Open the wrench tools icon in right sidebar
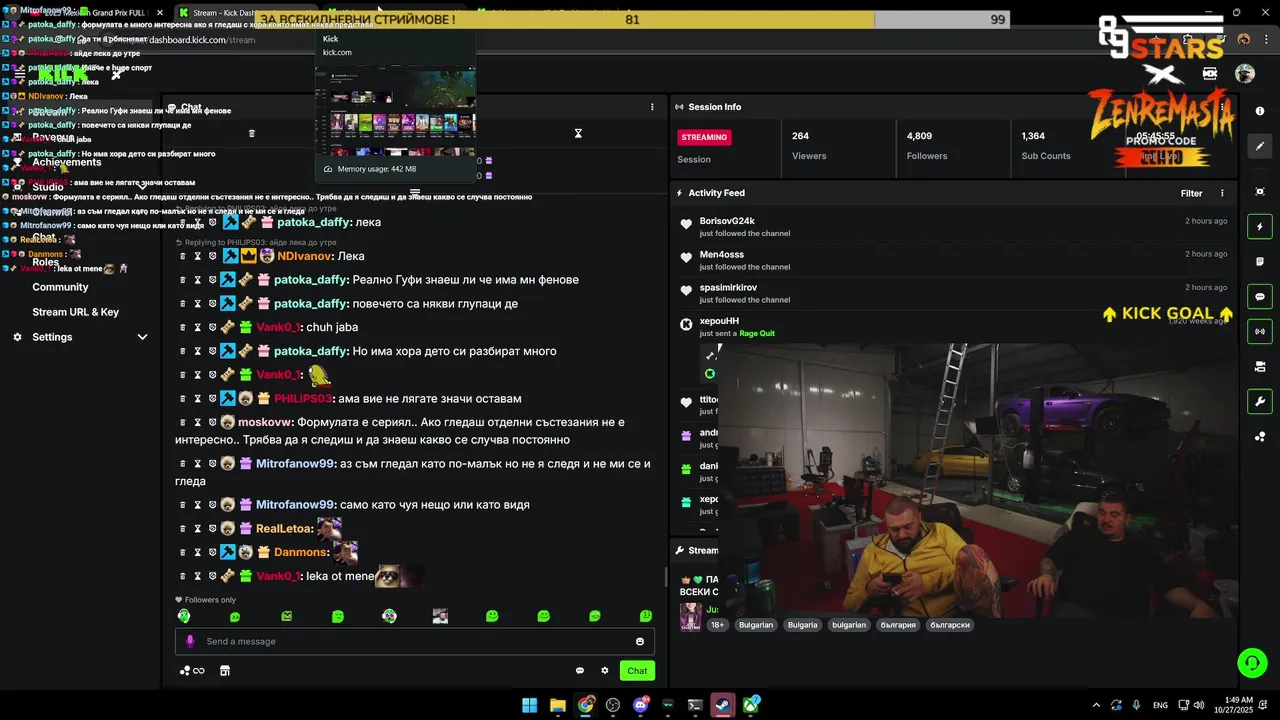Screen dimensions: 1280x720 1260,402
